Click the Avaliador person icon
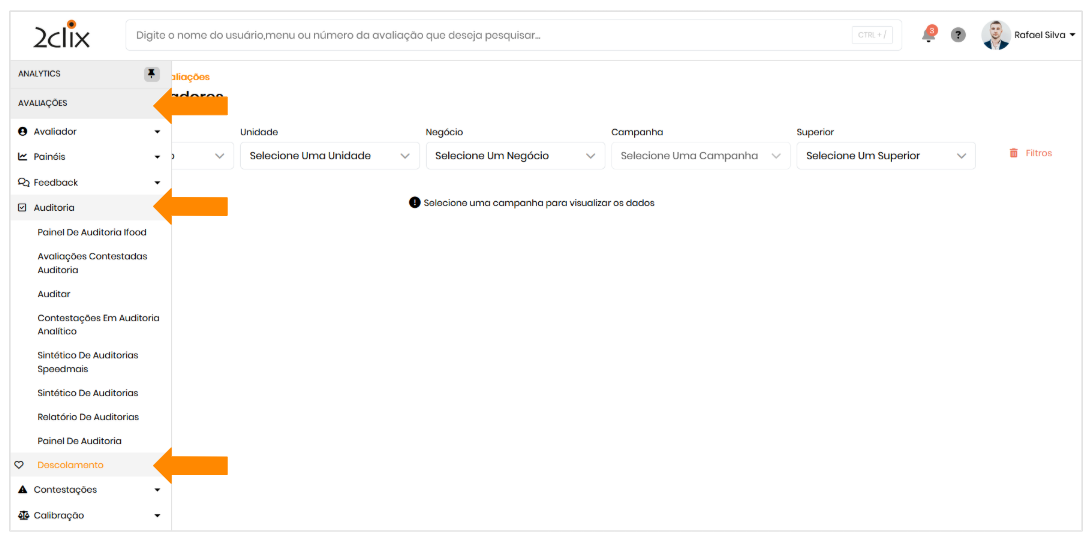 (x=23, y=131)
